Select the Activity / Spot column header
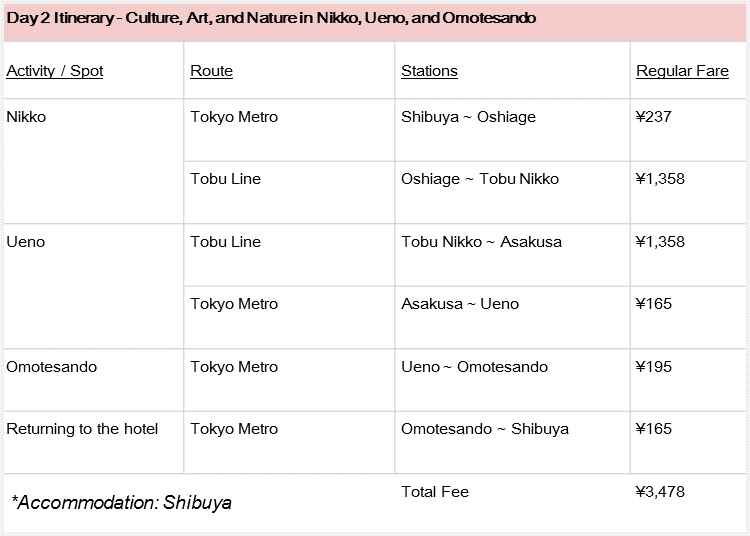 (x=55, y=71)
